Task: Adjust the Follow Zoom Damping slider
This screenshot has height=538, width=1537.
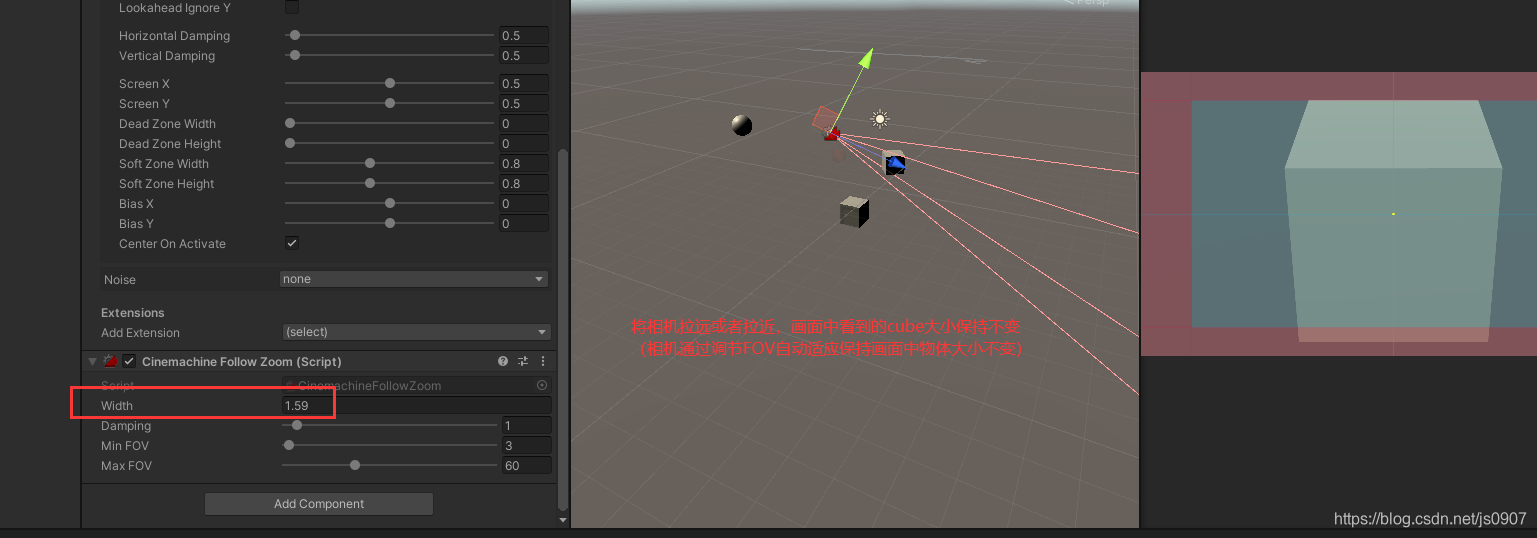Action: point(390,425)
